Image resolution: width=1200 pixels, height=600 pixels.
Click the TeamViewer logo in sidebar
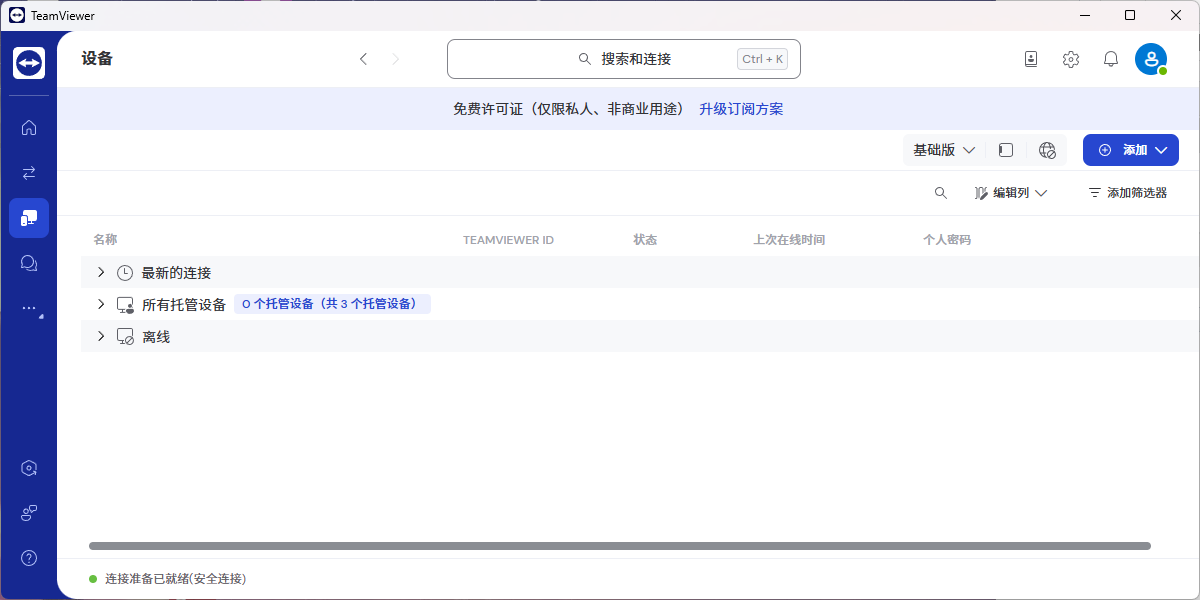(x=29, y=63)
